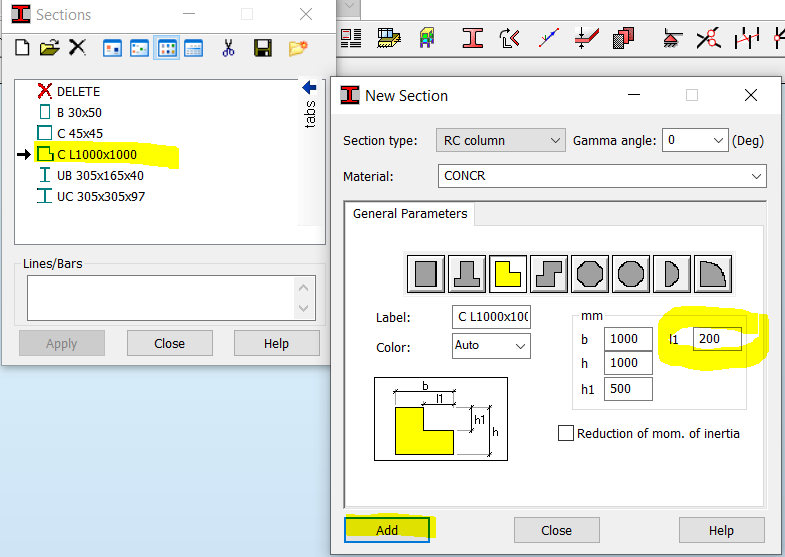Click the black X delete icon in Sections toolbar

(77, 48)
